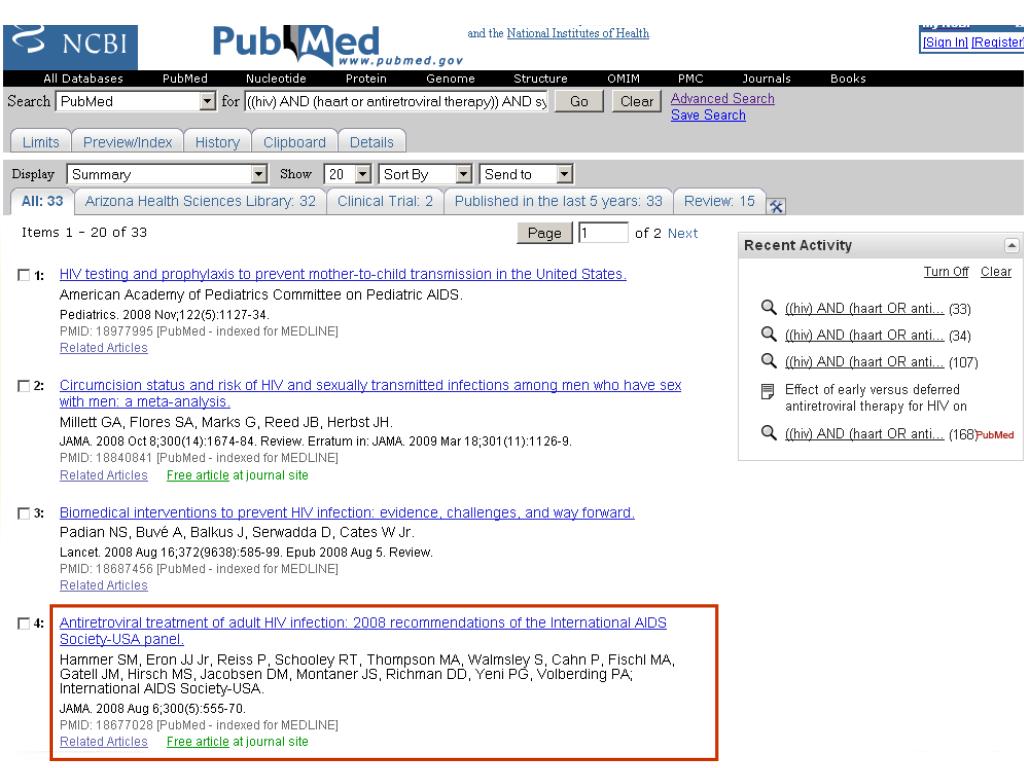The width and height of the screenshot is (1024, 768).
Task: Open recent search with 107 results
Action: coord(864,362)
